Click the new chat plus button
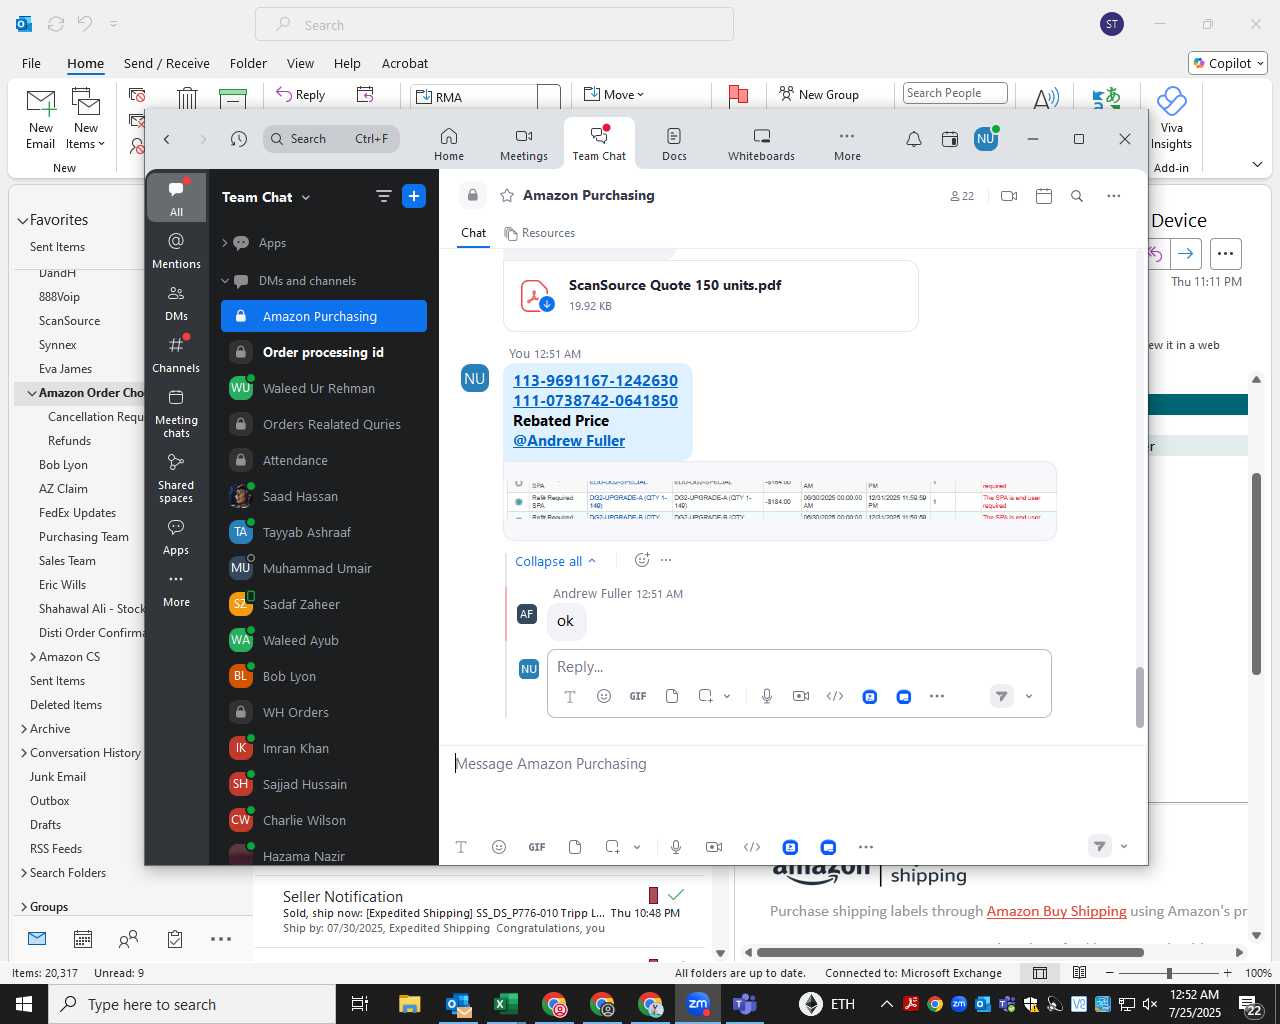Viewport: 1280px width, 1024px height. 414,196
